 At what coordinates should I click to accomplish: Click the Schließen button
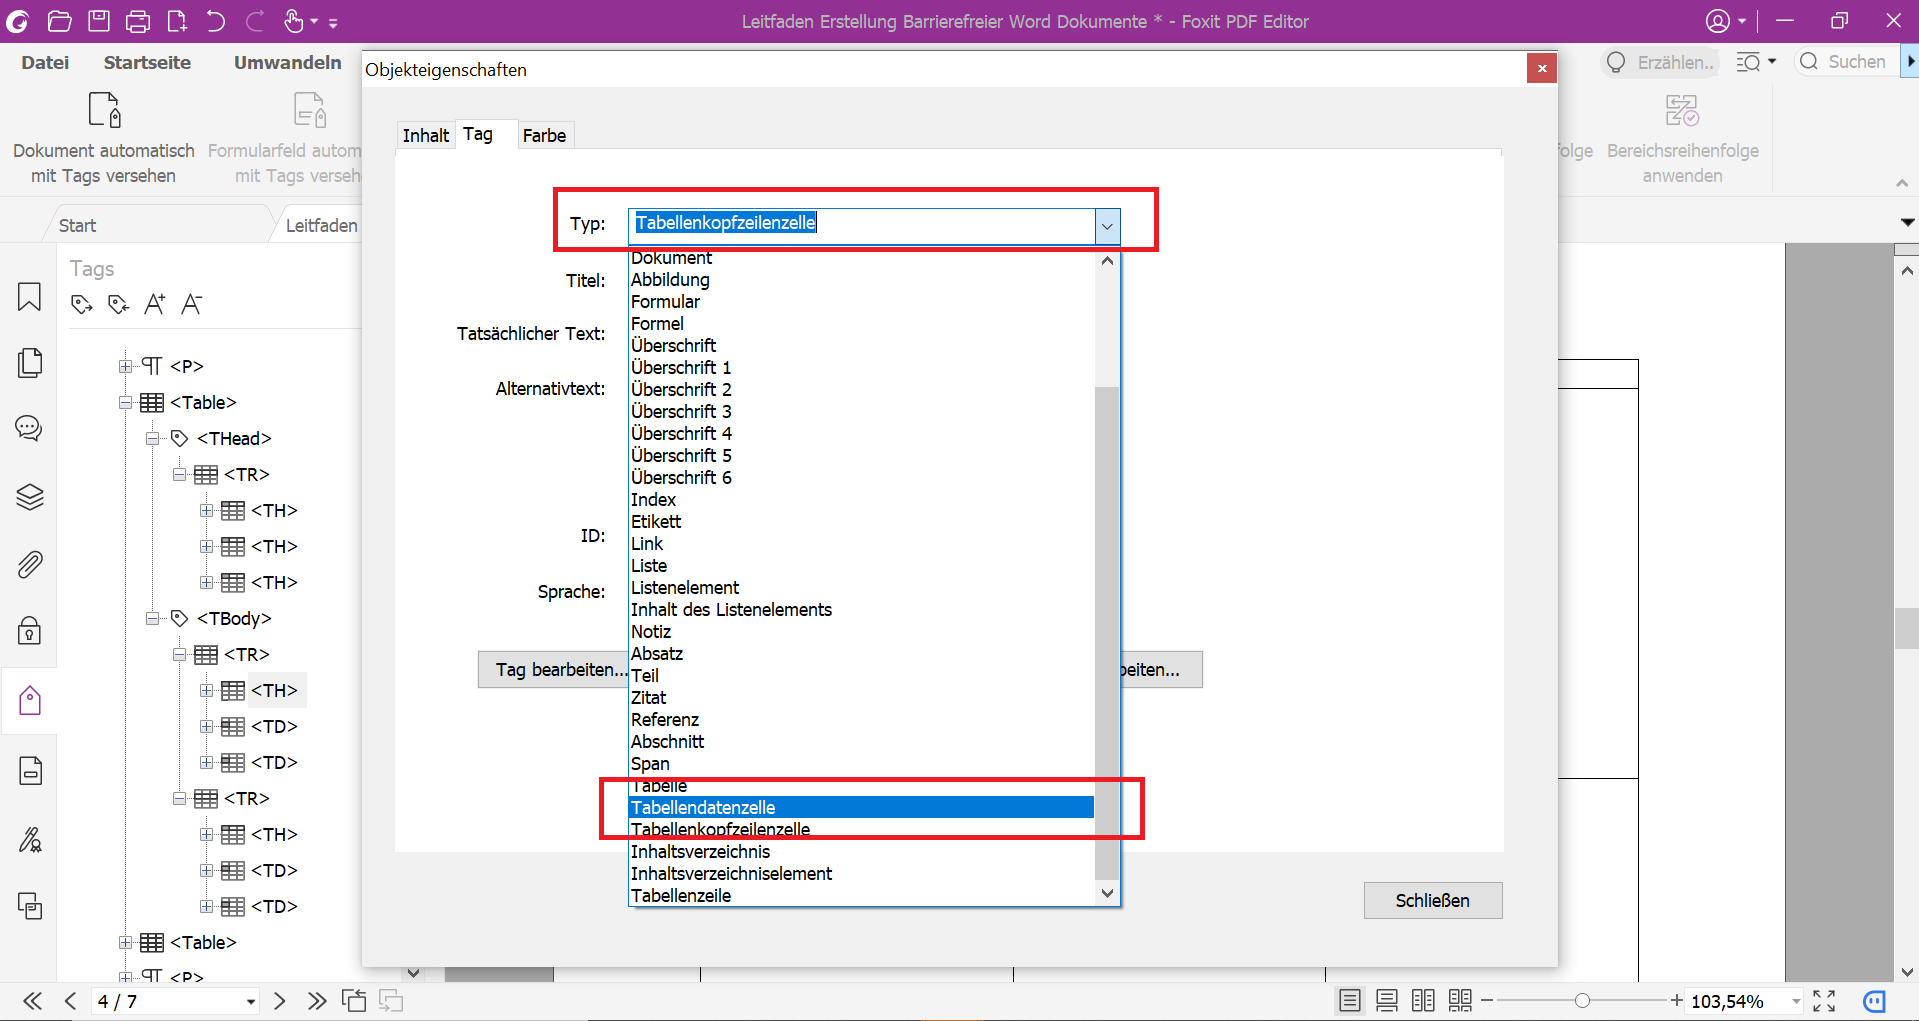(1432, 900)
